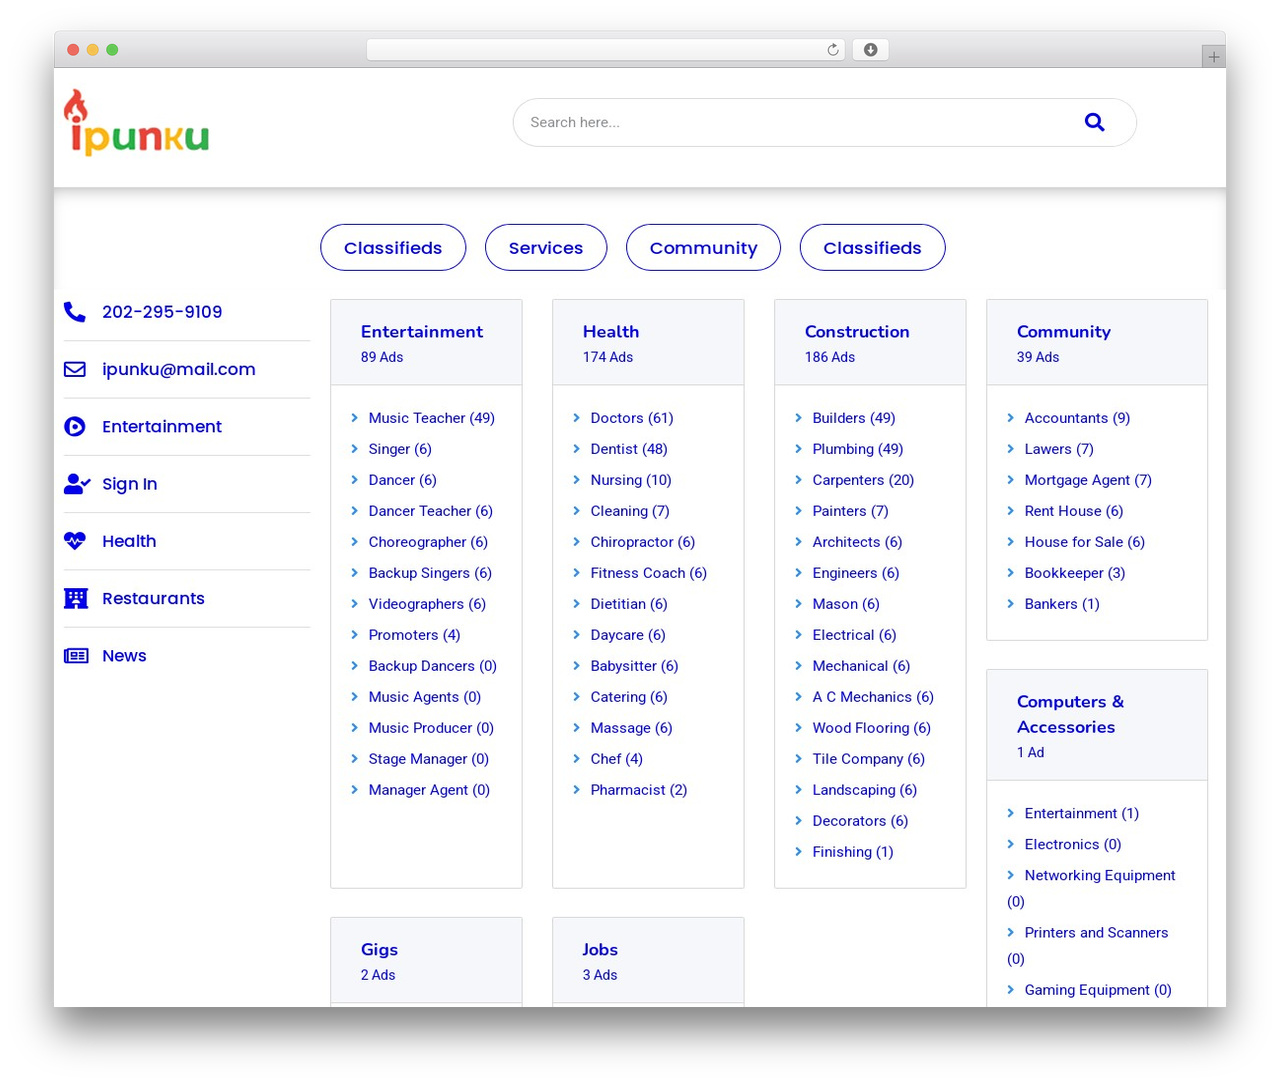The height and width of the screenshot is (1084, 1280).
Task: Click the play-circle icon next to Entertainment
Action: point(75,426)
